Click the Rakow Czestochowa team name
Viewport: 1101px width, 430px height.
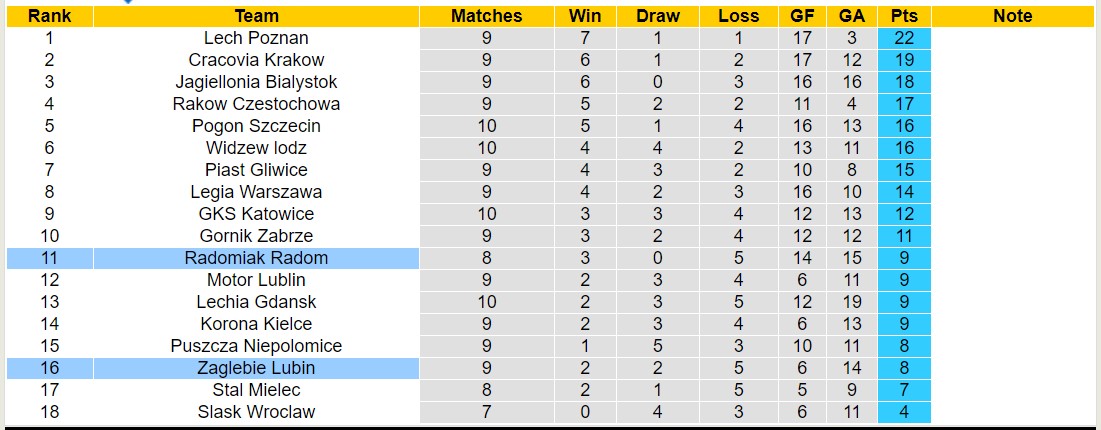[256, 104]
